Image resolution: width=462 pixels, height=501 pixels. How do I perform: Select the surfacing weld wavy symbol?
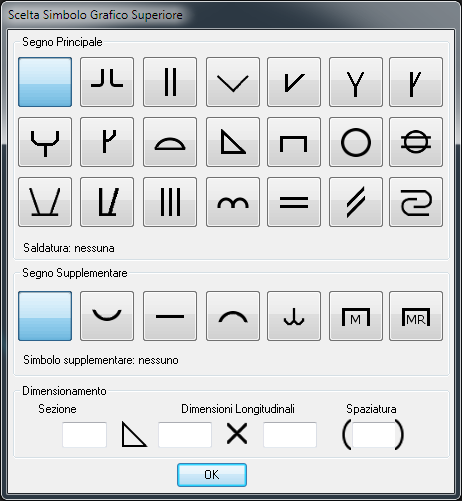[x=233, y=202]
